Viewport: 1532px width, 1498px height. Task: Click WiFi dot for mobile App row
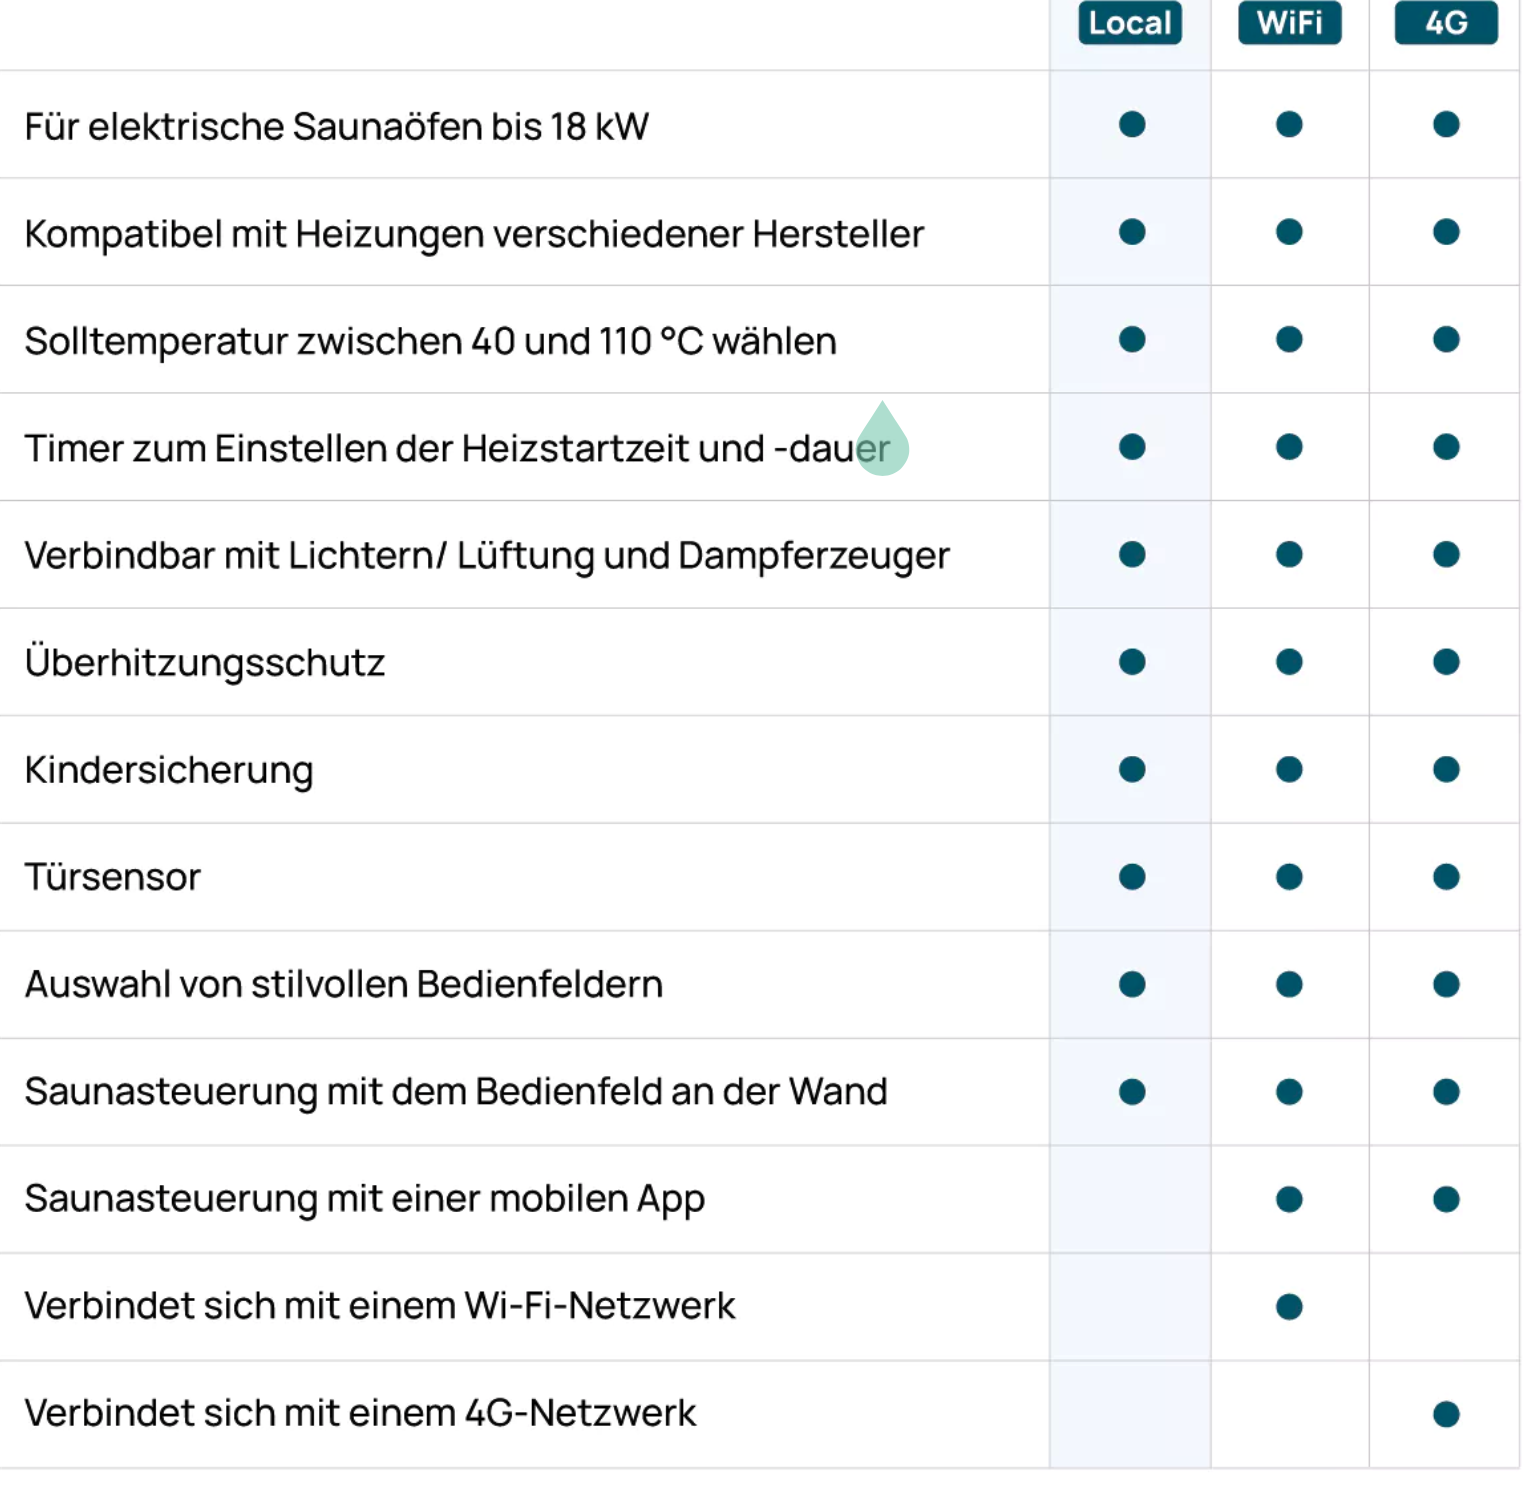(x=1289, y=1199)
